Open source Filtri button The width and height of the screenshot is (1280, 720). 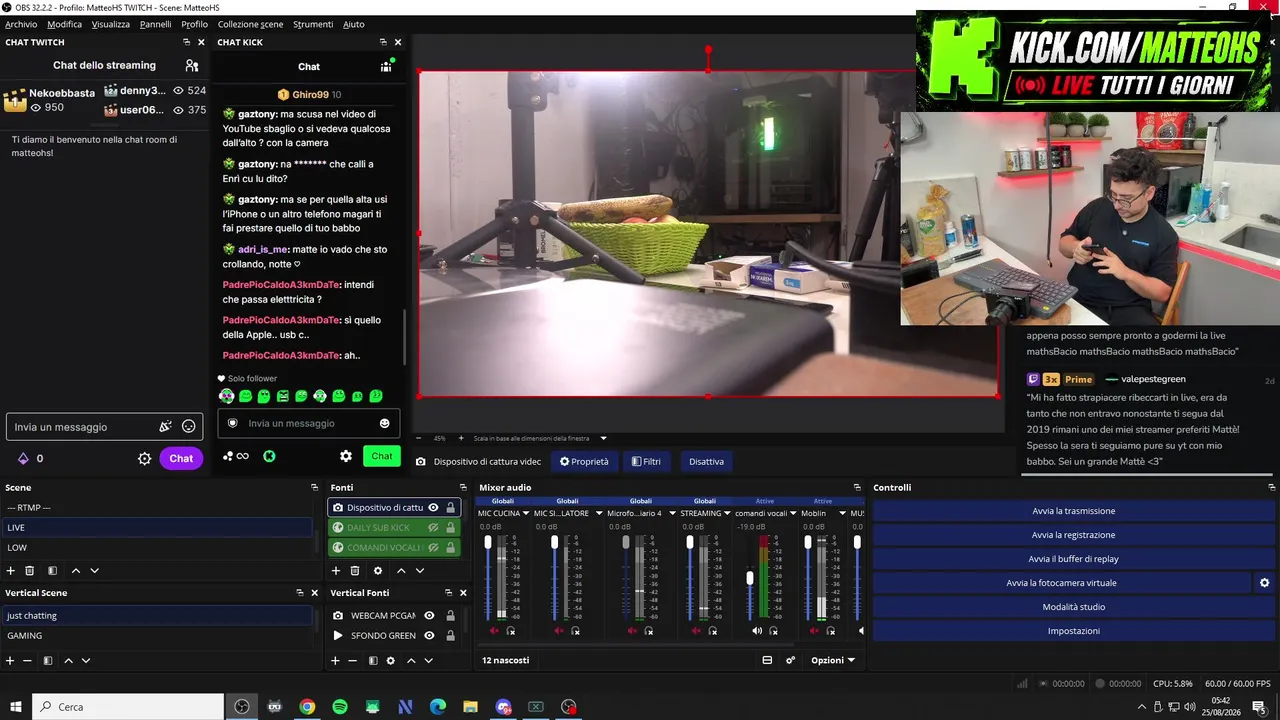pos(646,462)
